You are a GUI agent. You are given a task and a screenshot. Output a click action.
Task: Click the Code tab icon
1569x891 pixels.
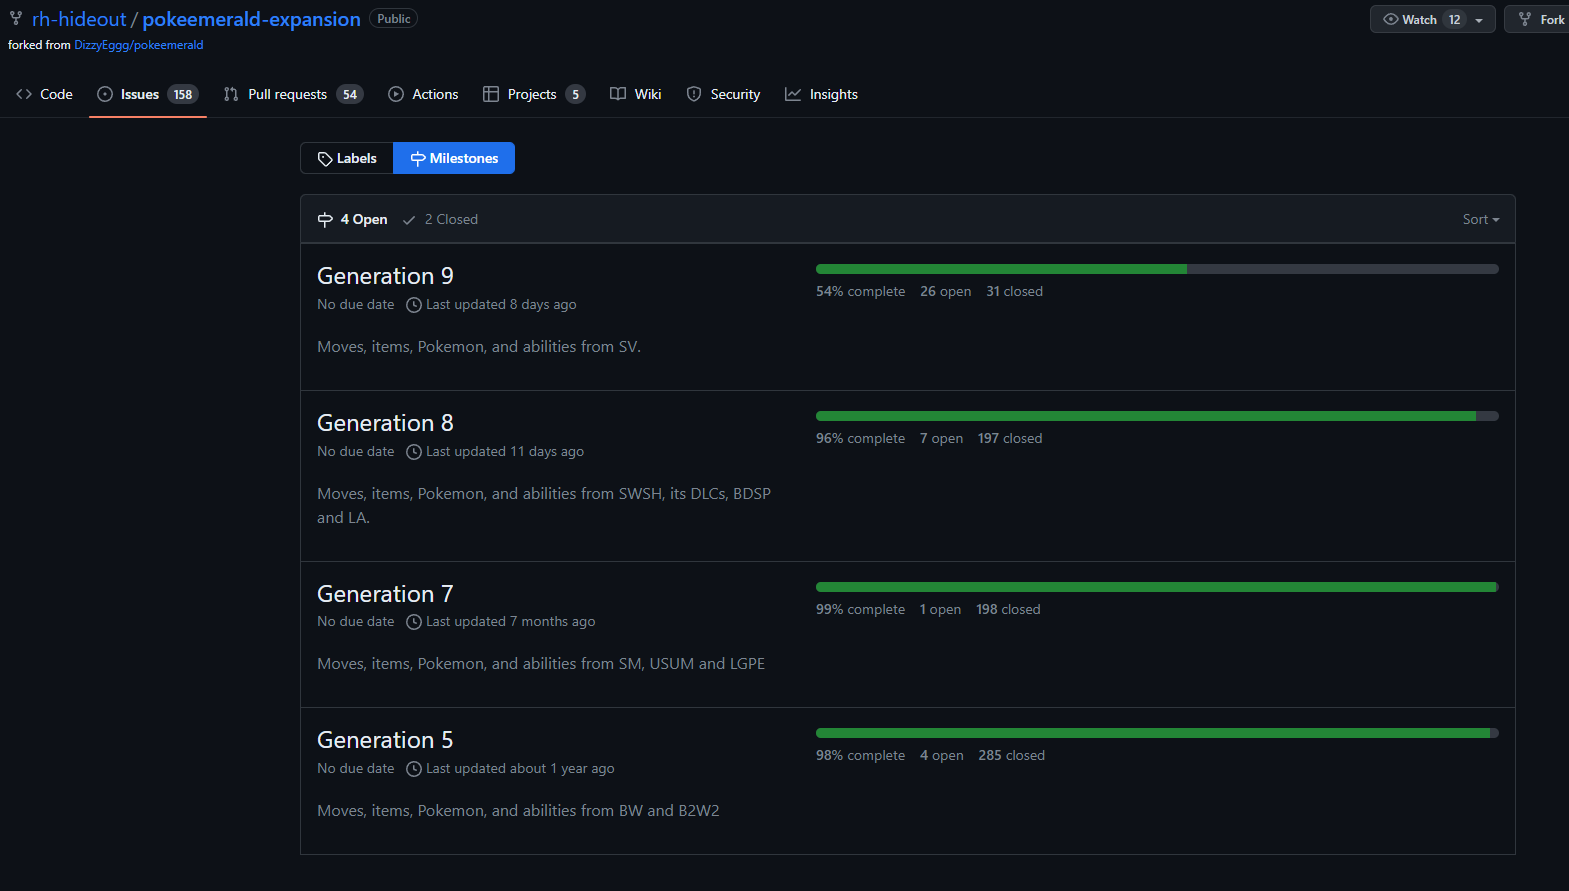pos(24,94)
